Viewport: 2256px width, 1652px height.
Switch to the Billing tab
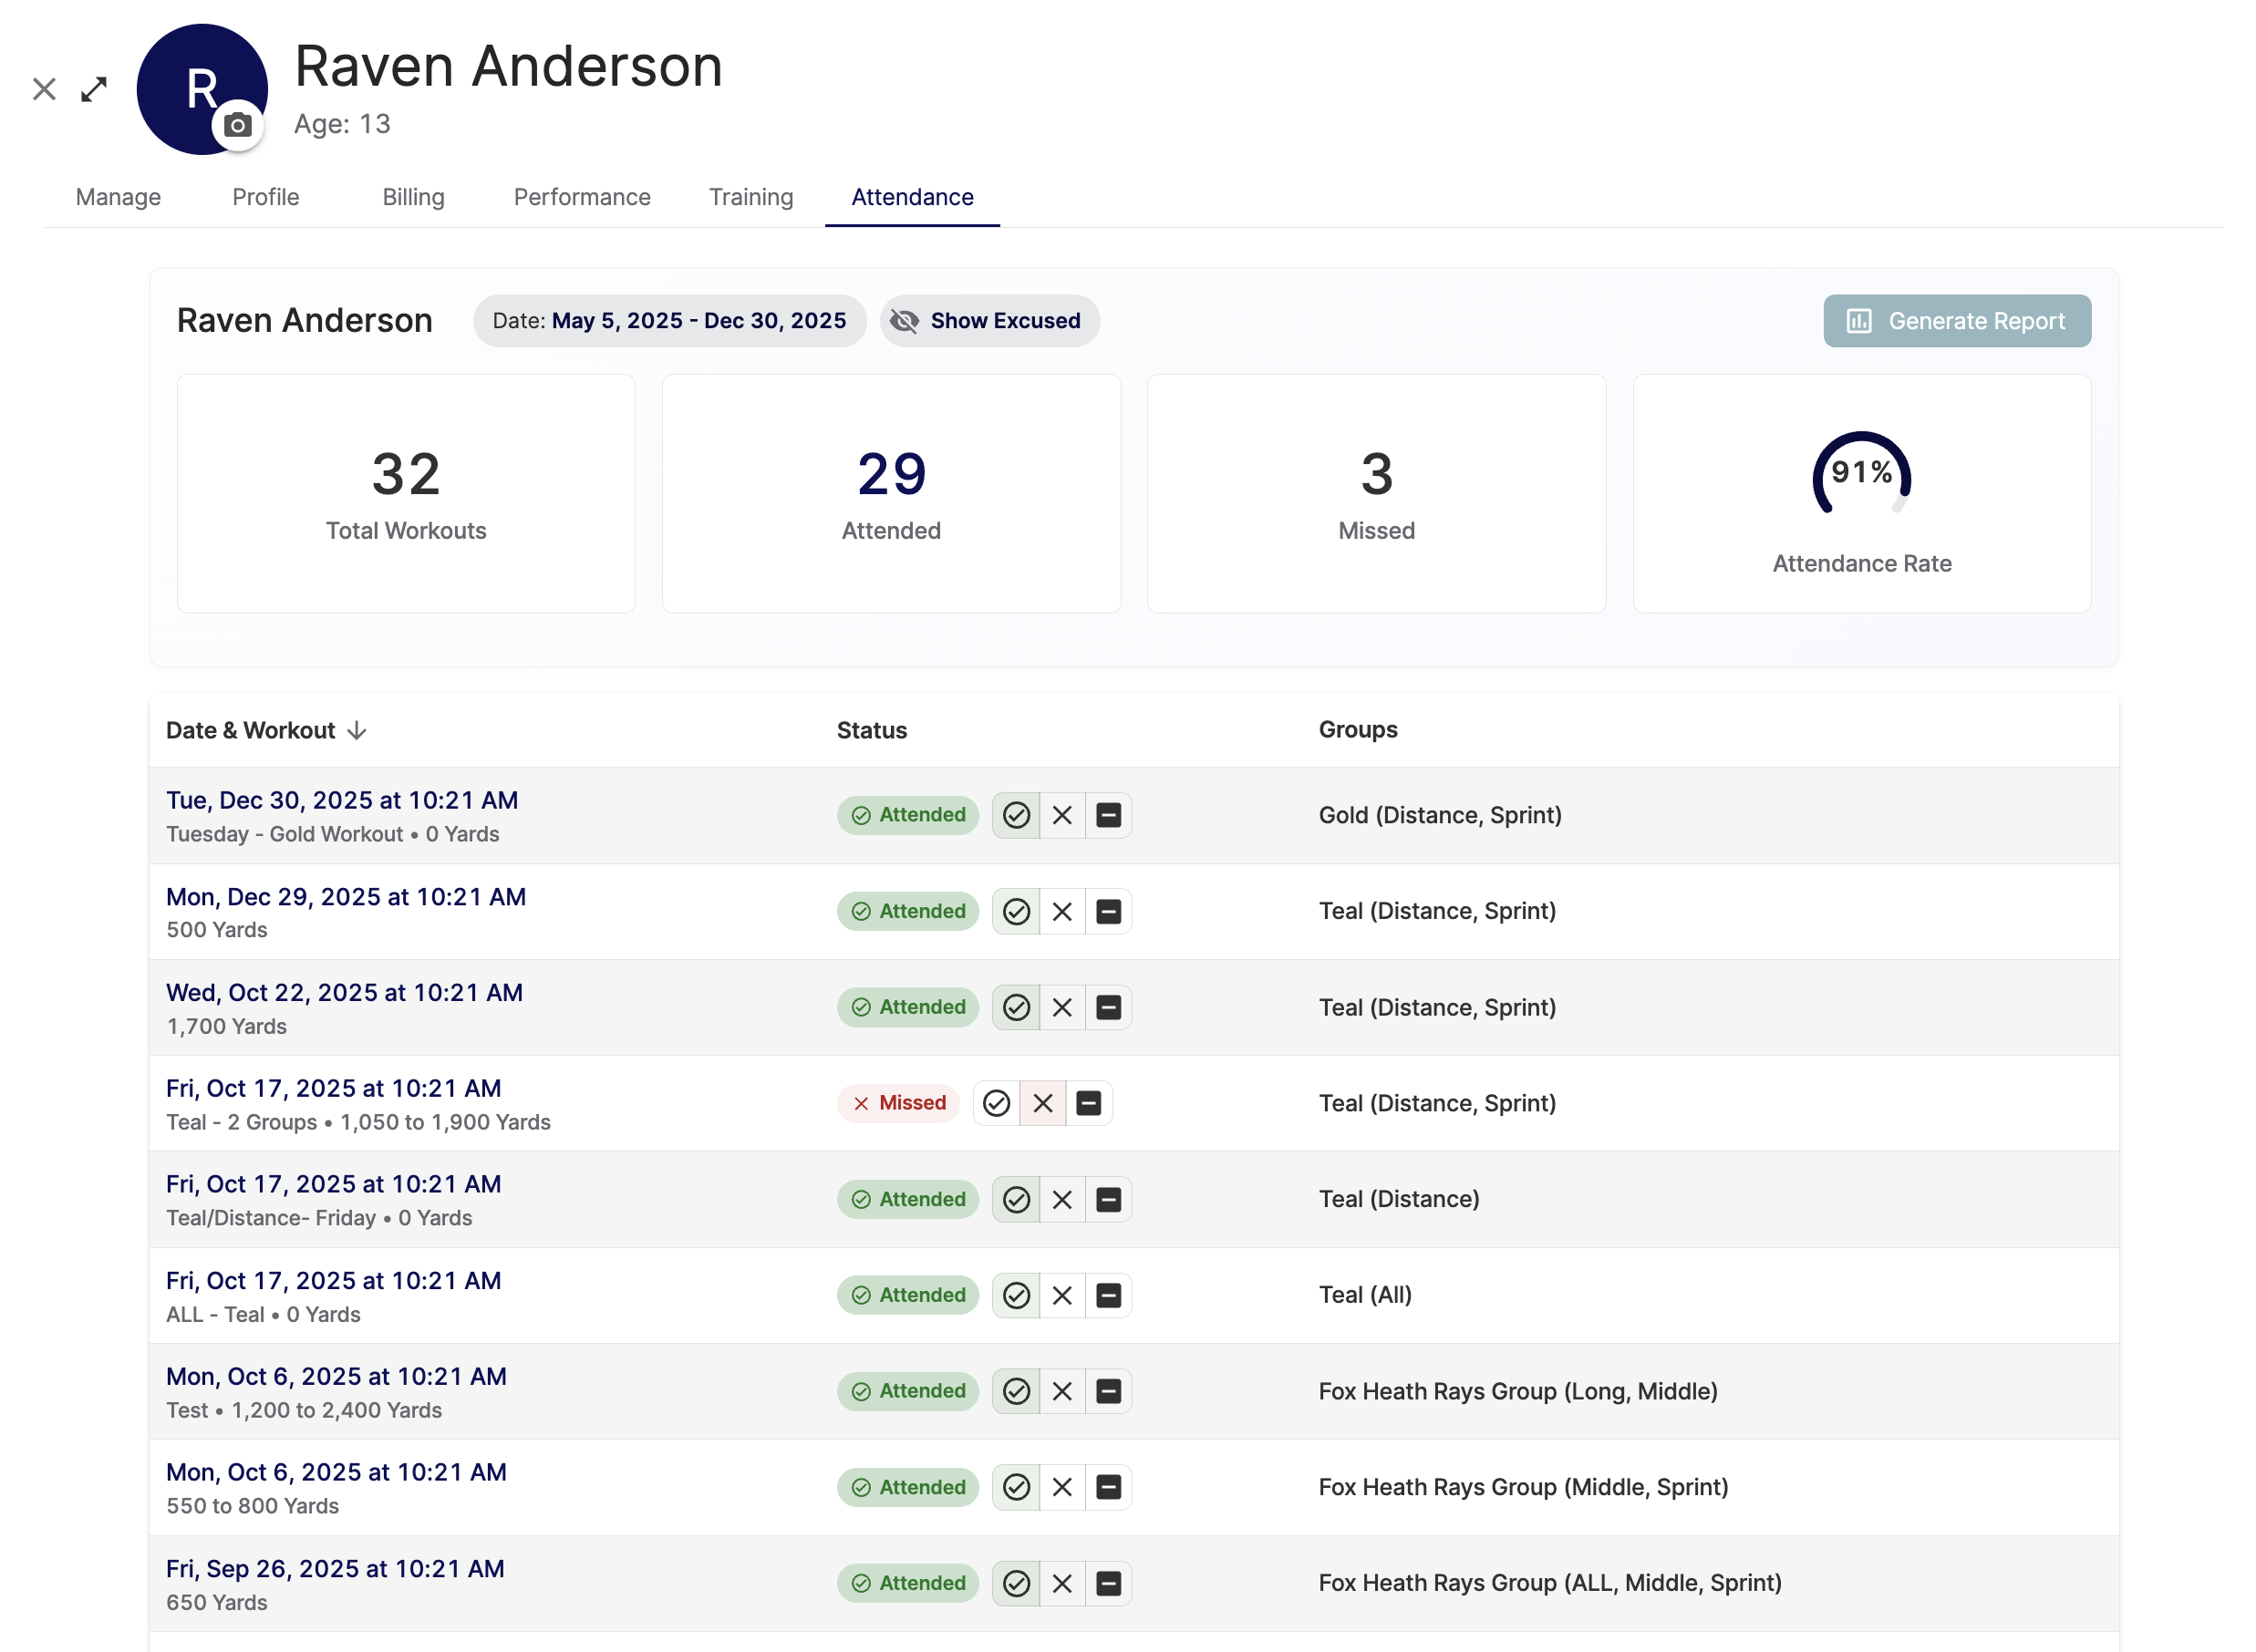pos(413,197)
